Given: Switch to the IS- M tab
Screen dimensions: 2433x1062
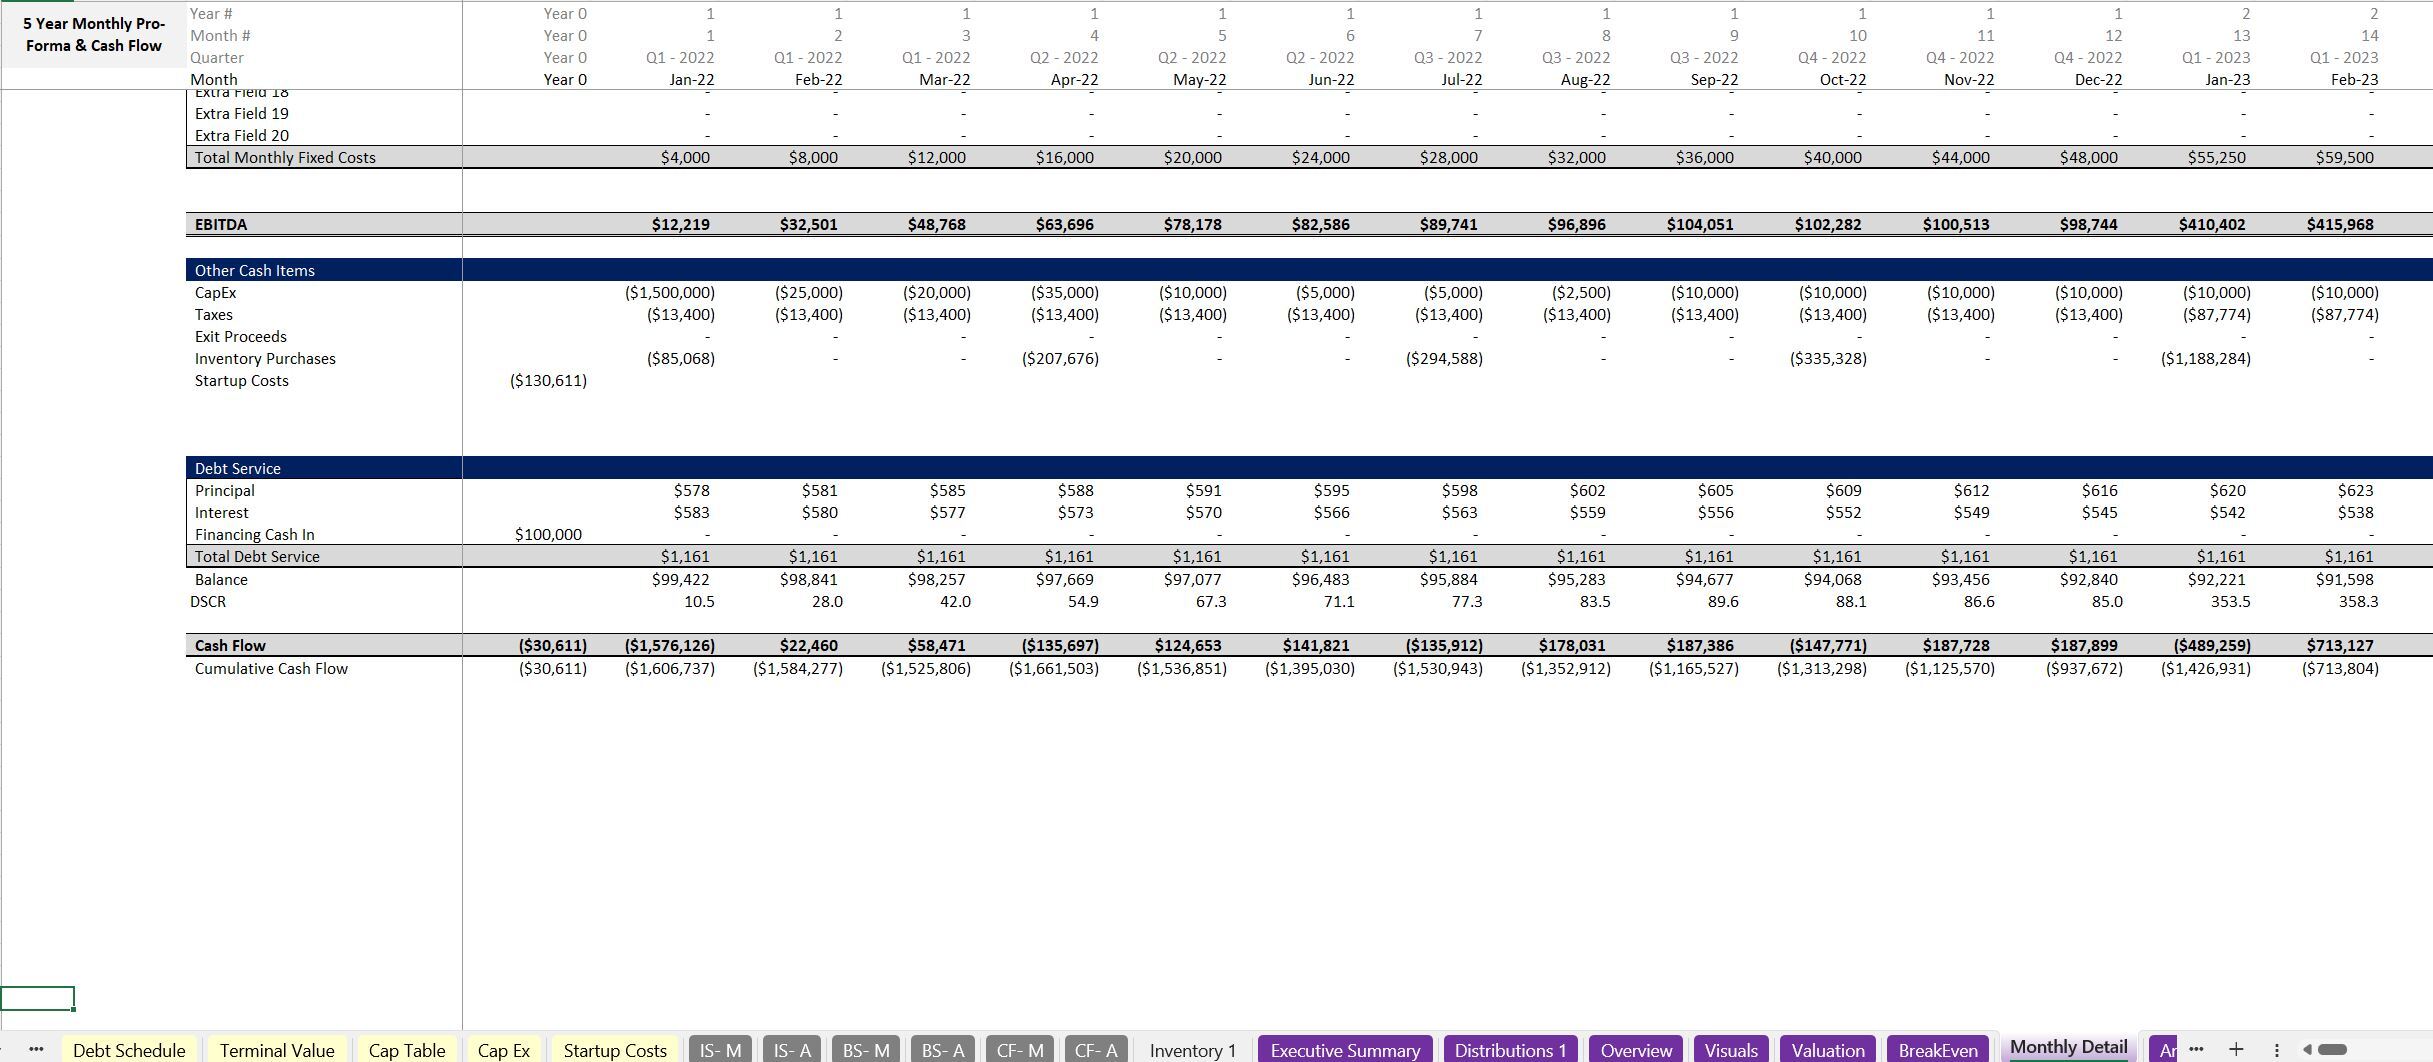Looking at the screenshot, I should point(720,1050).
